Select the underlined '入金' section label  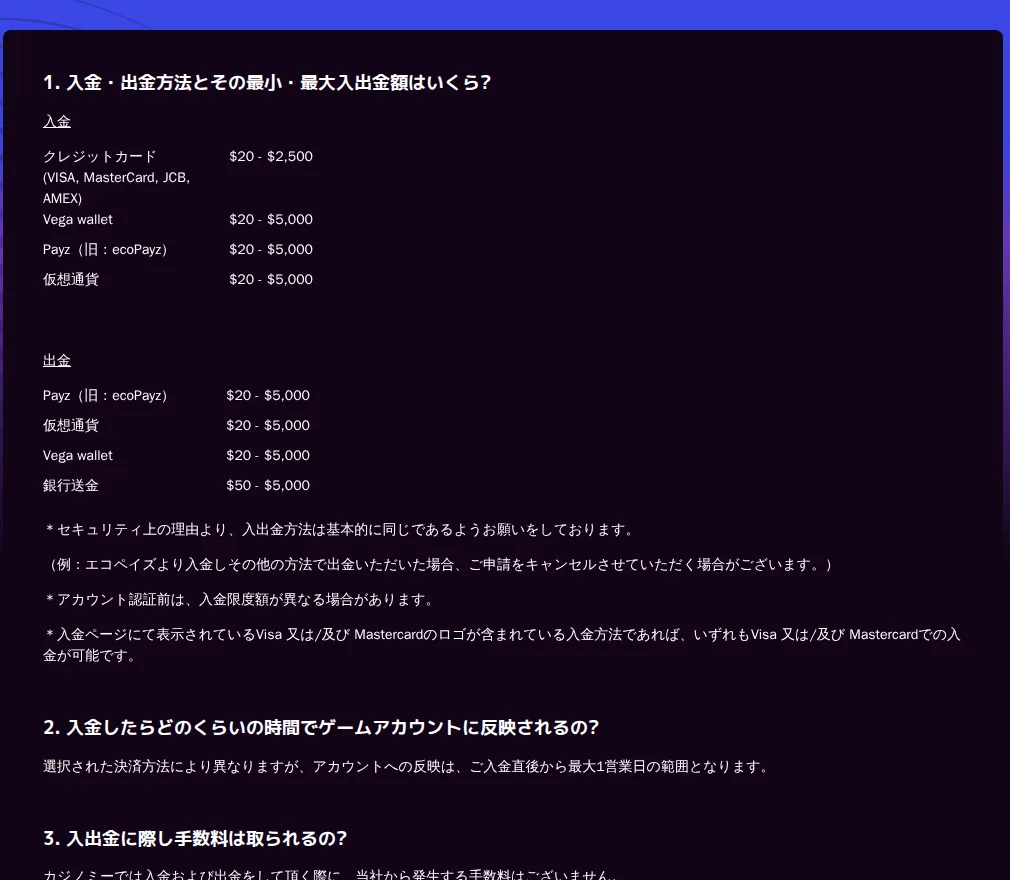pyautogui.click(x=57, y=121)
